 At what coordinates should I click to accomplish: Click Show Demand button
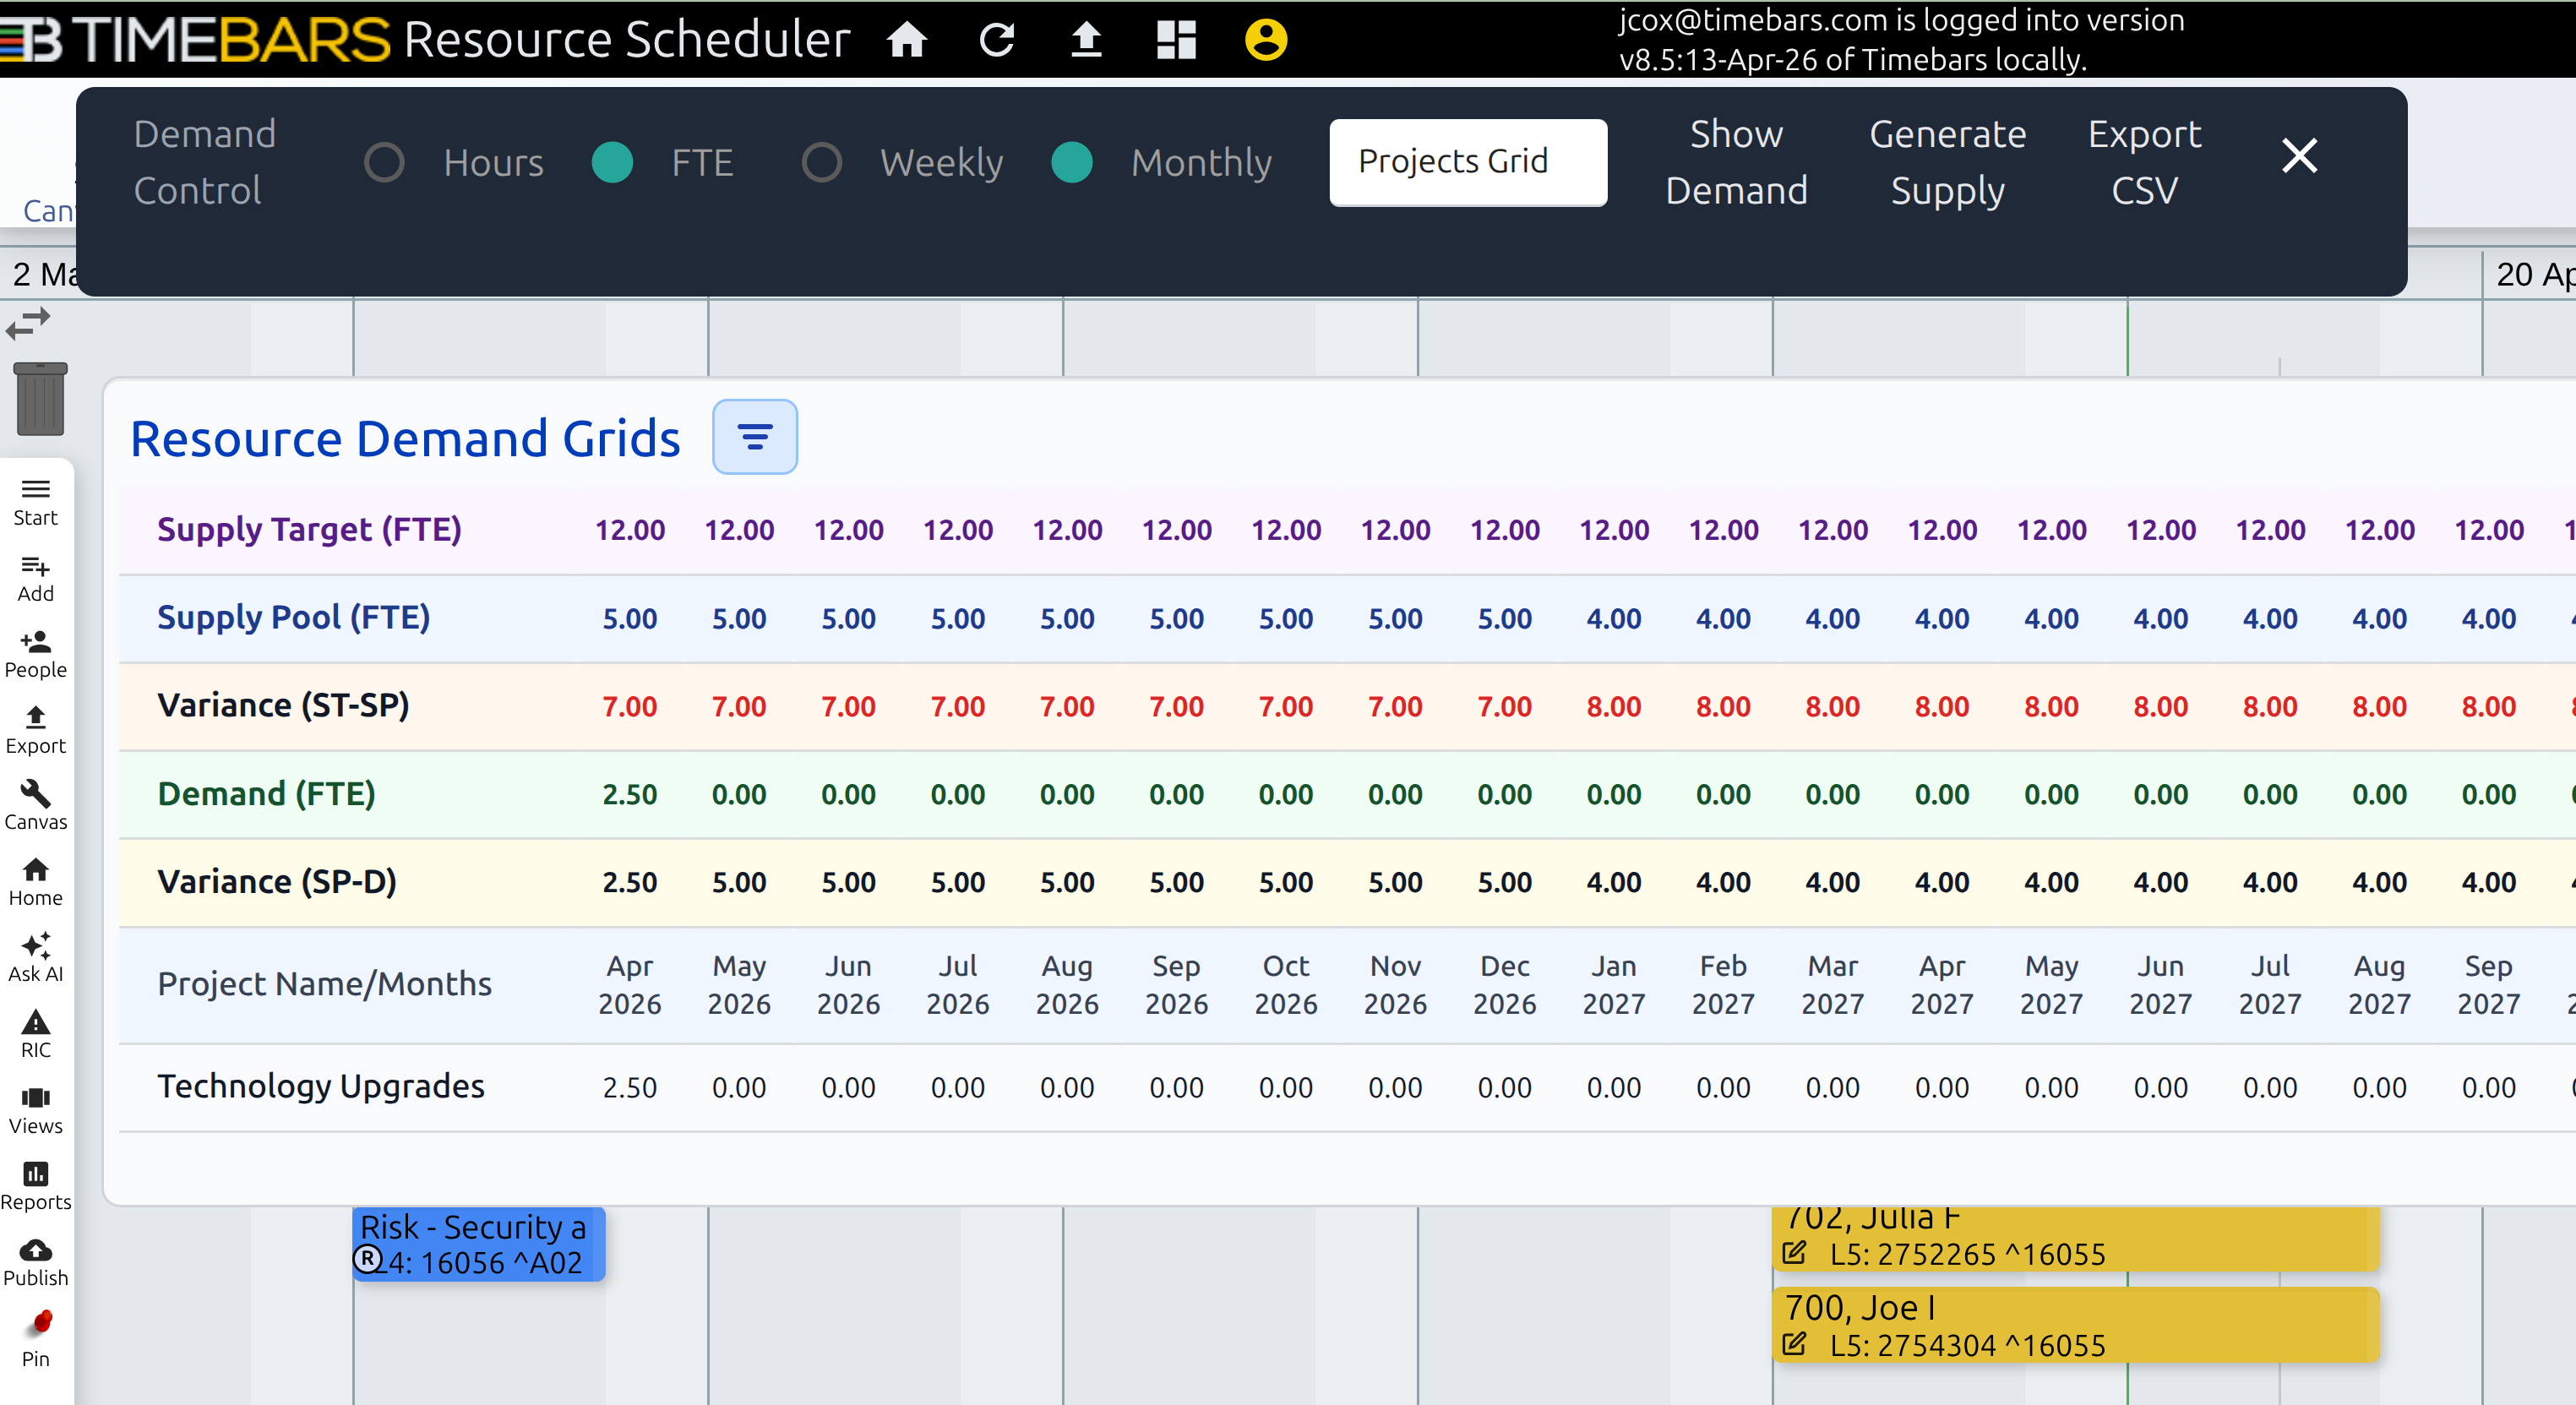tap(1736, 162)
